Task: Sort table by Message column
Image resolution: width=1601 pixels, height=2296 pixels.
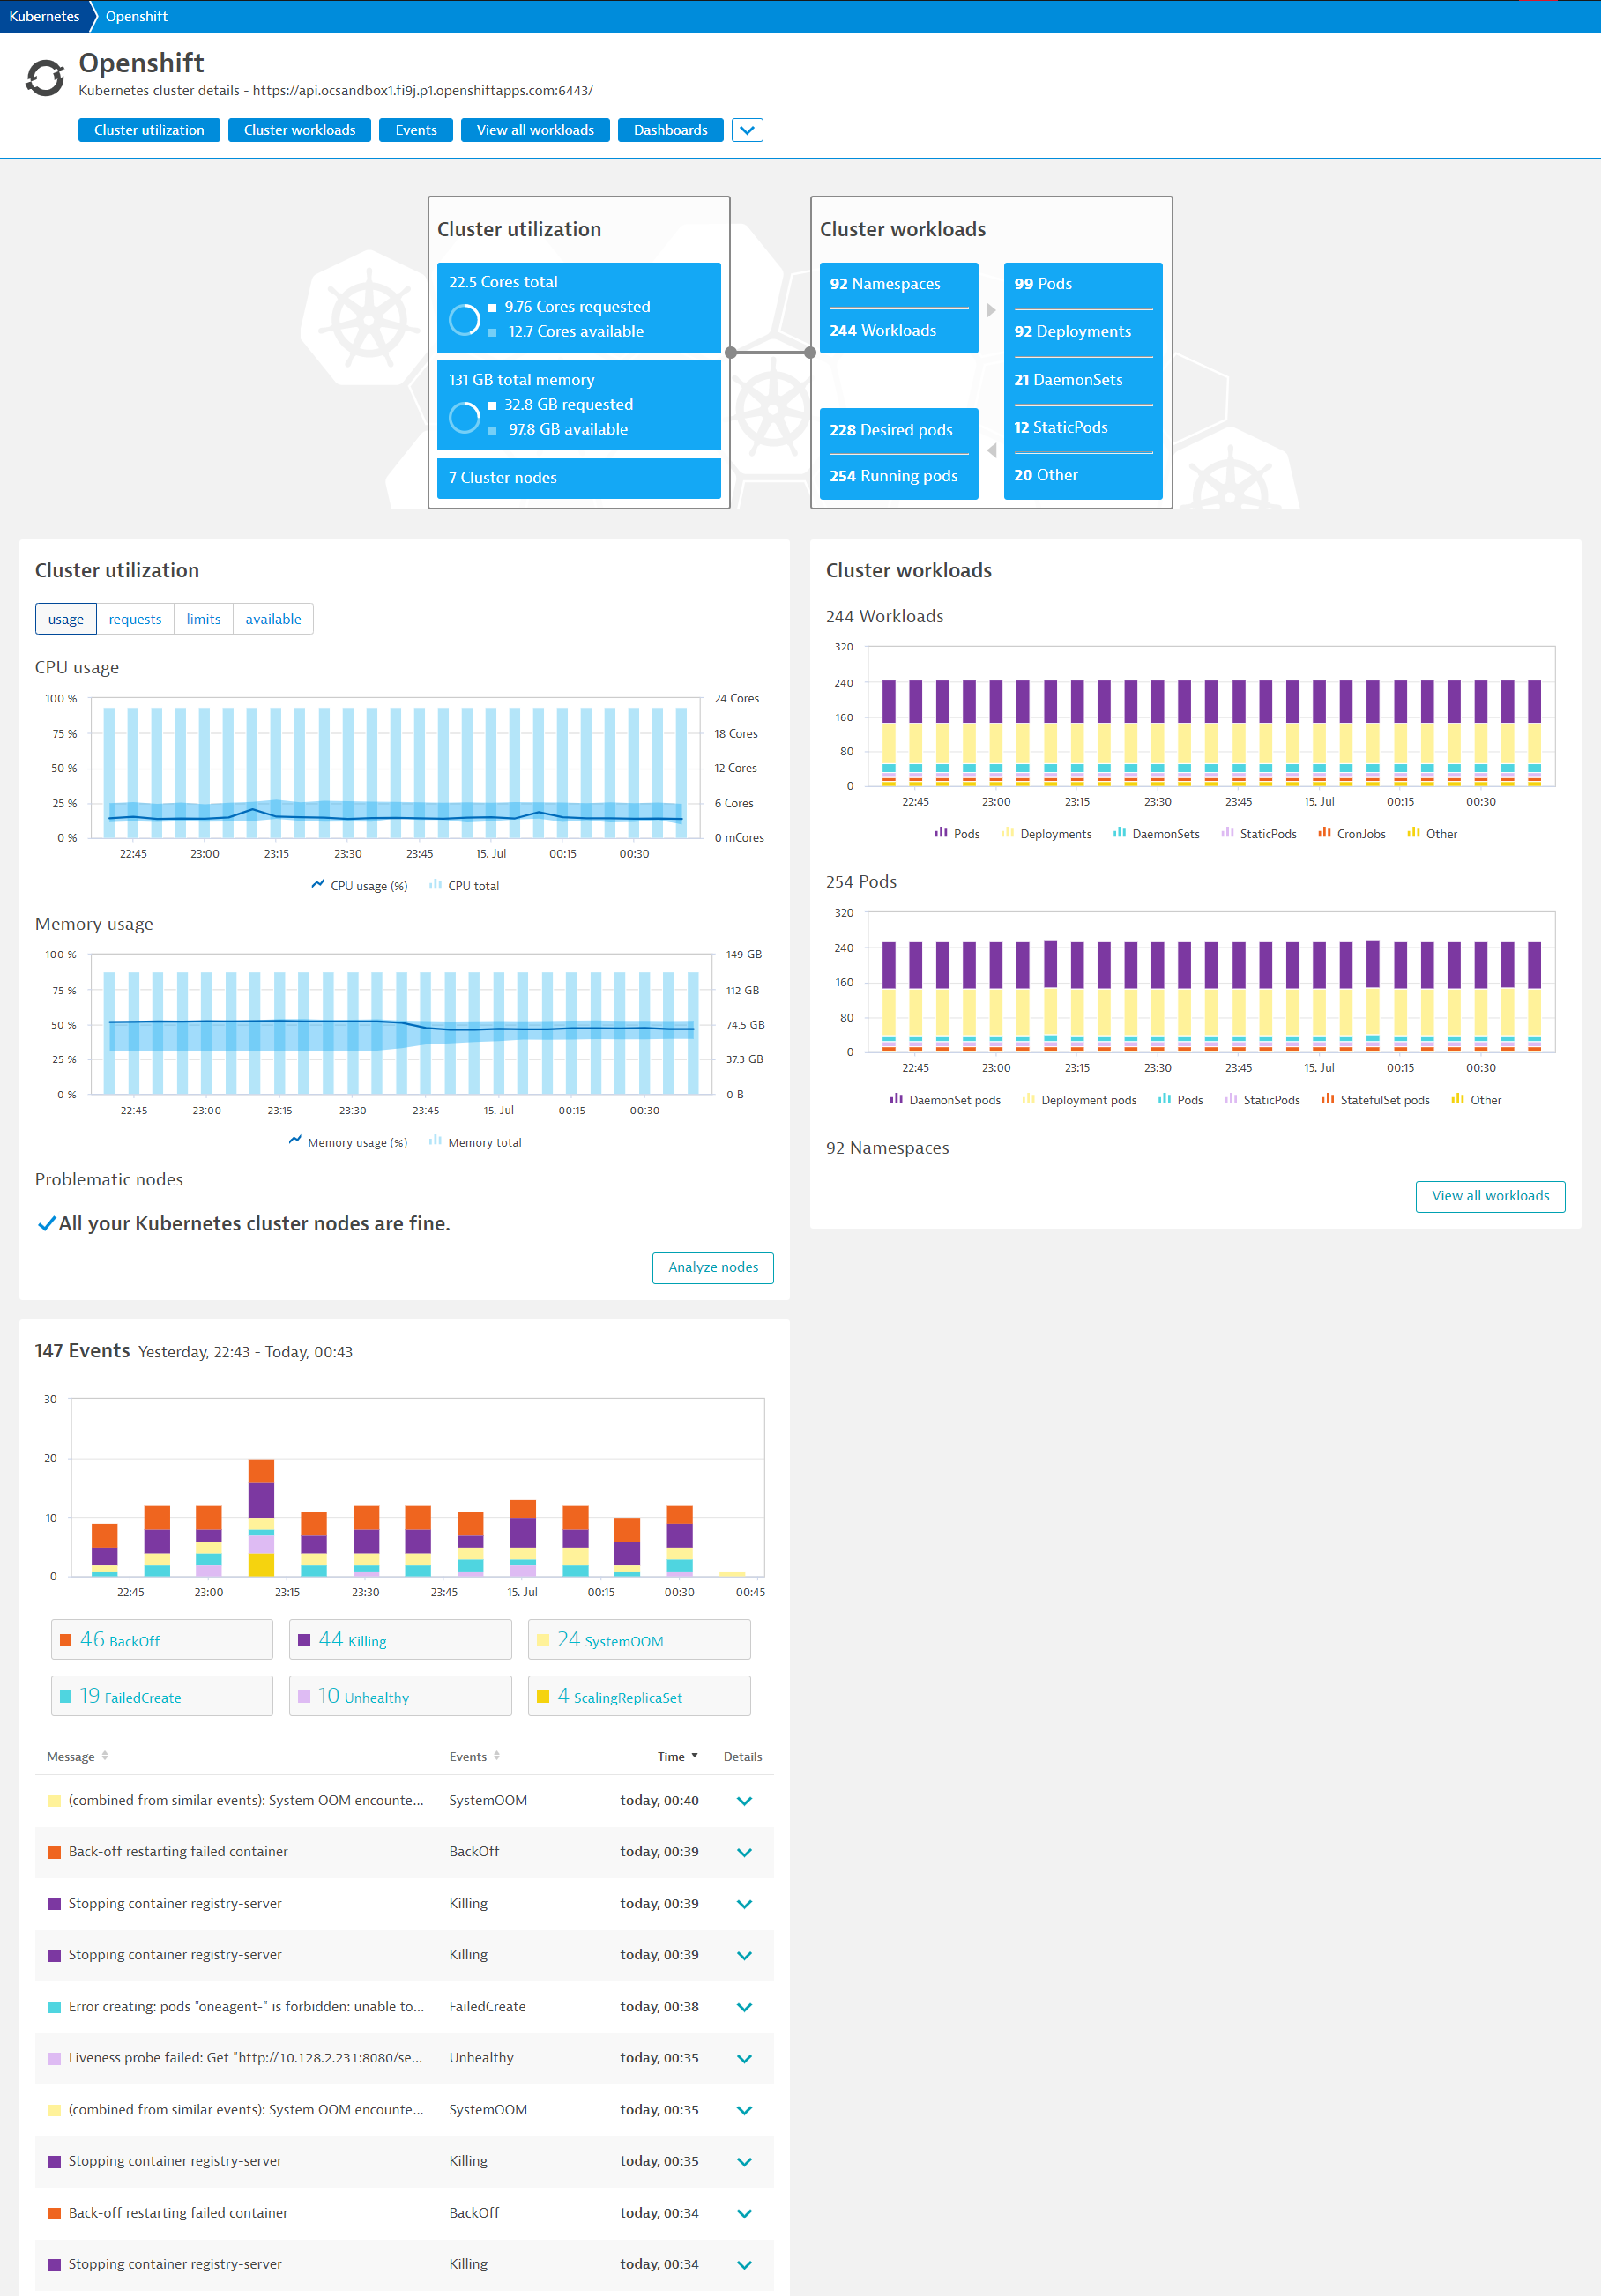Action: 77,1756
